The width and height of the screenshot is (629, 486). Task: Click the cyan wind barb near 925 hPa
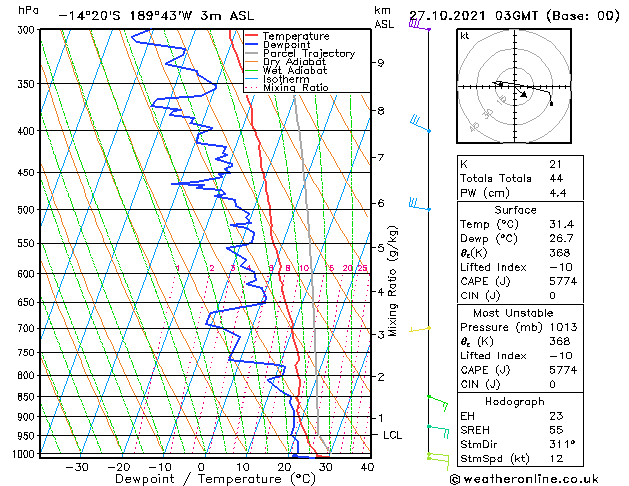438,430
